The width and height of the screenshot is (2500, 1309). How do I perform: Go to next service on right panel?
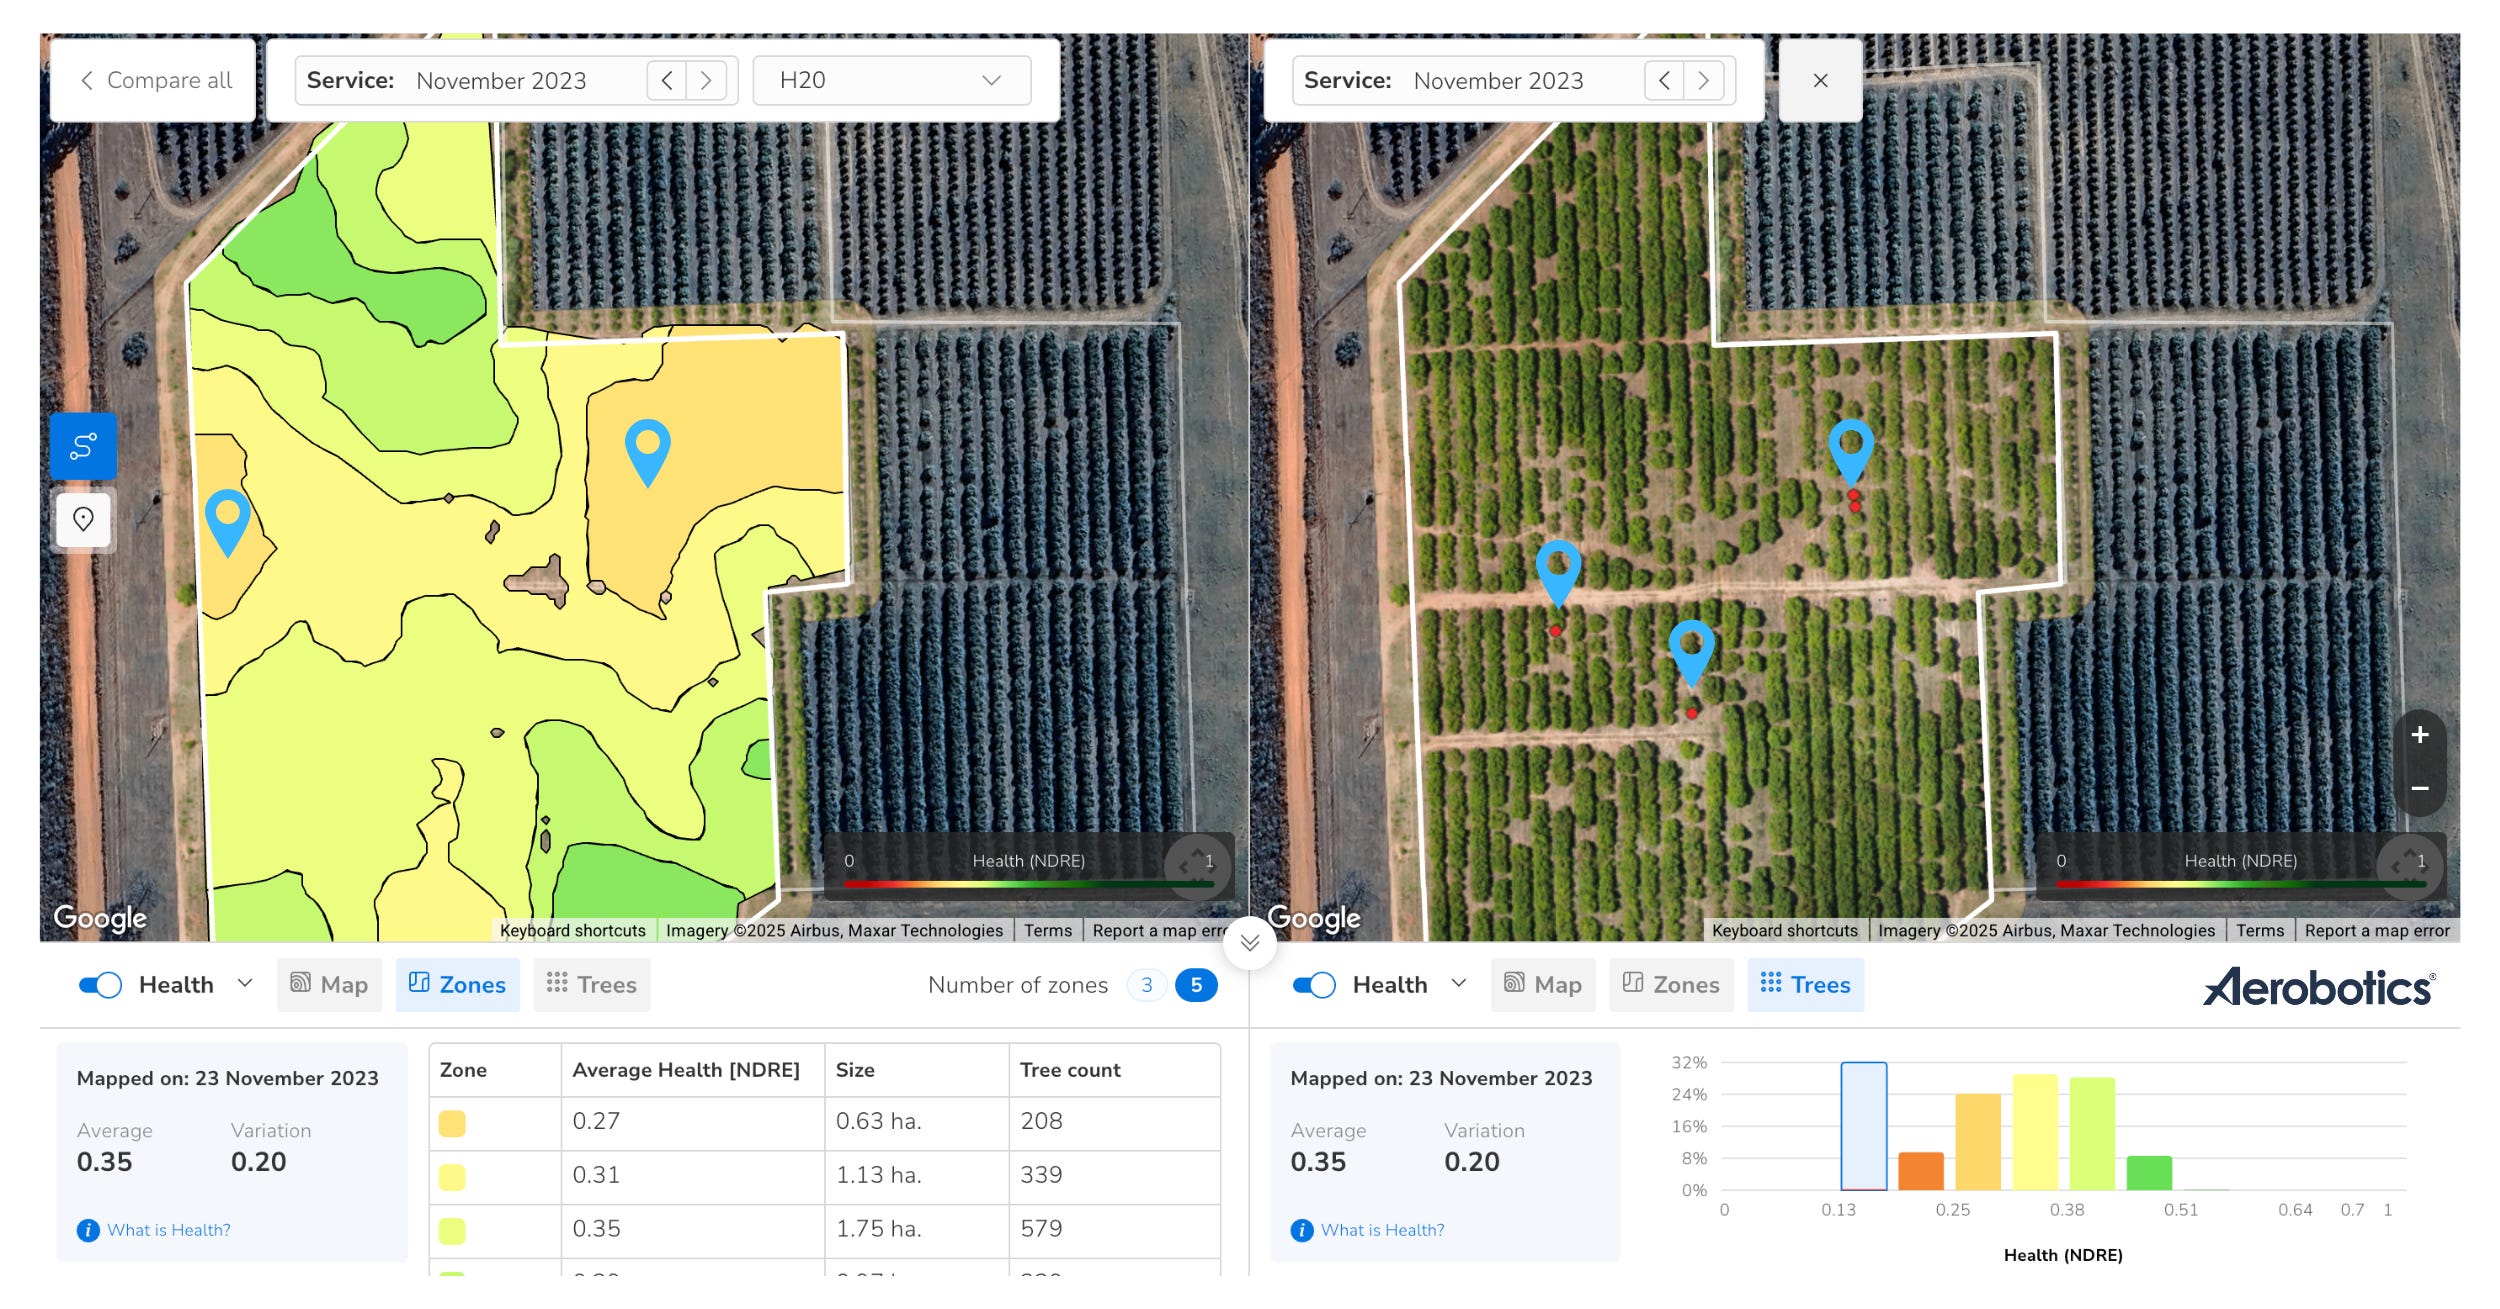pyautogui.click(x=1703, y=80)
